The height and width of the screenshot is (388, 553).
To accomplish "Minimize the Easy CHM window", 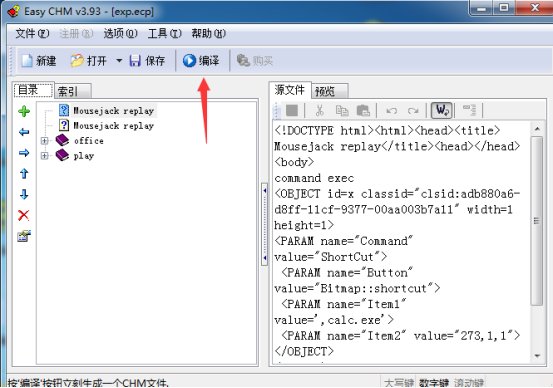I will click(x=481, y=8).
